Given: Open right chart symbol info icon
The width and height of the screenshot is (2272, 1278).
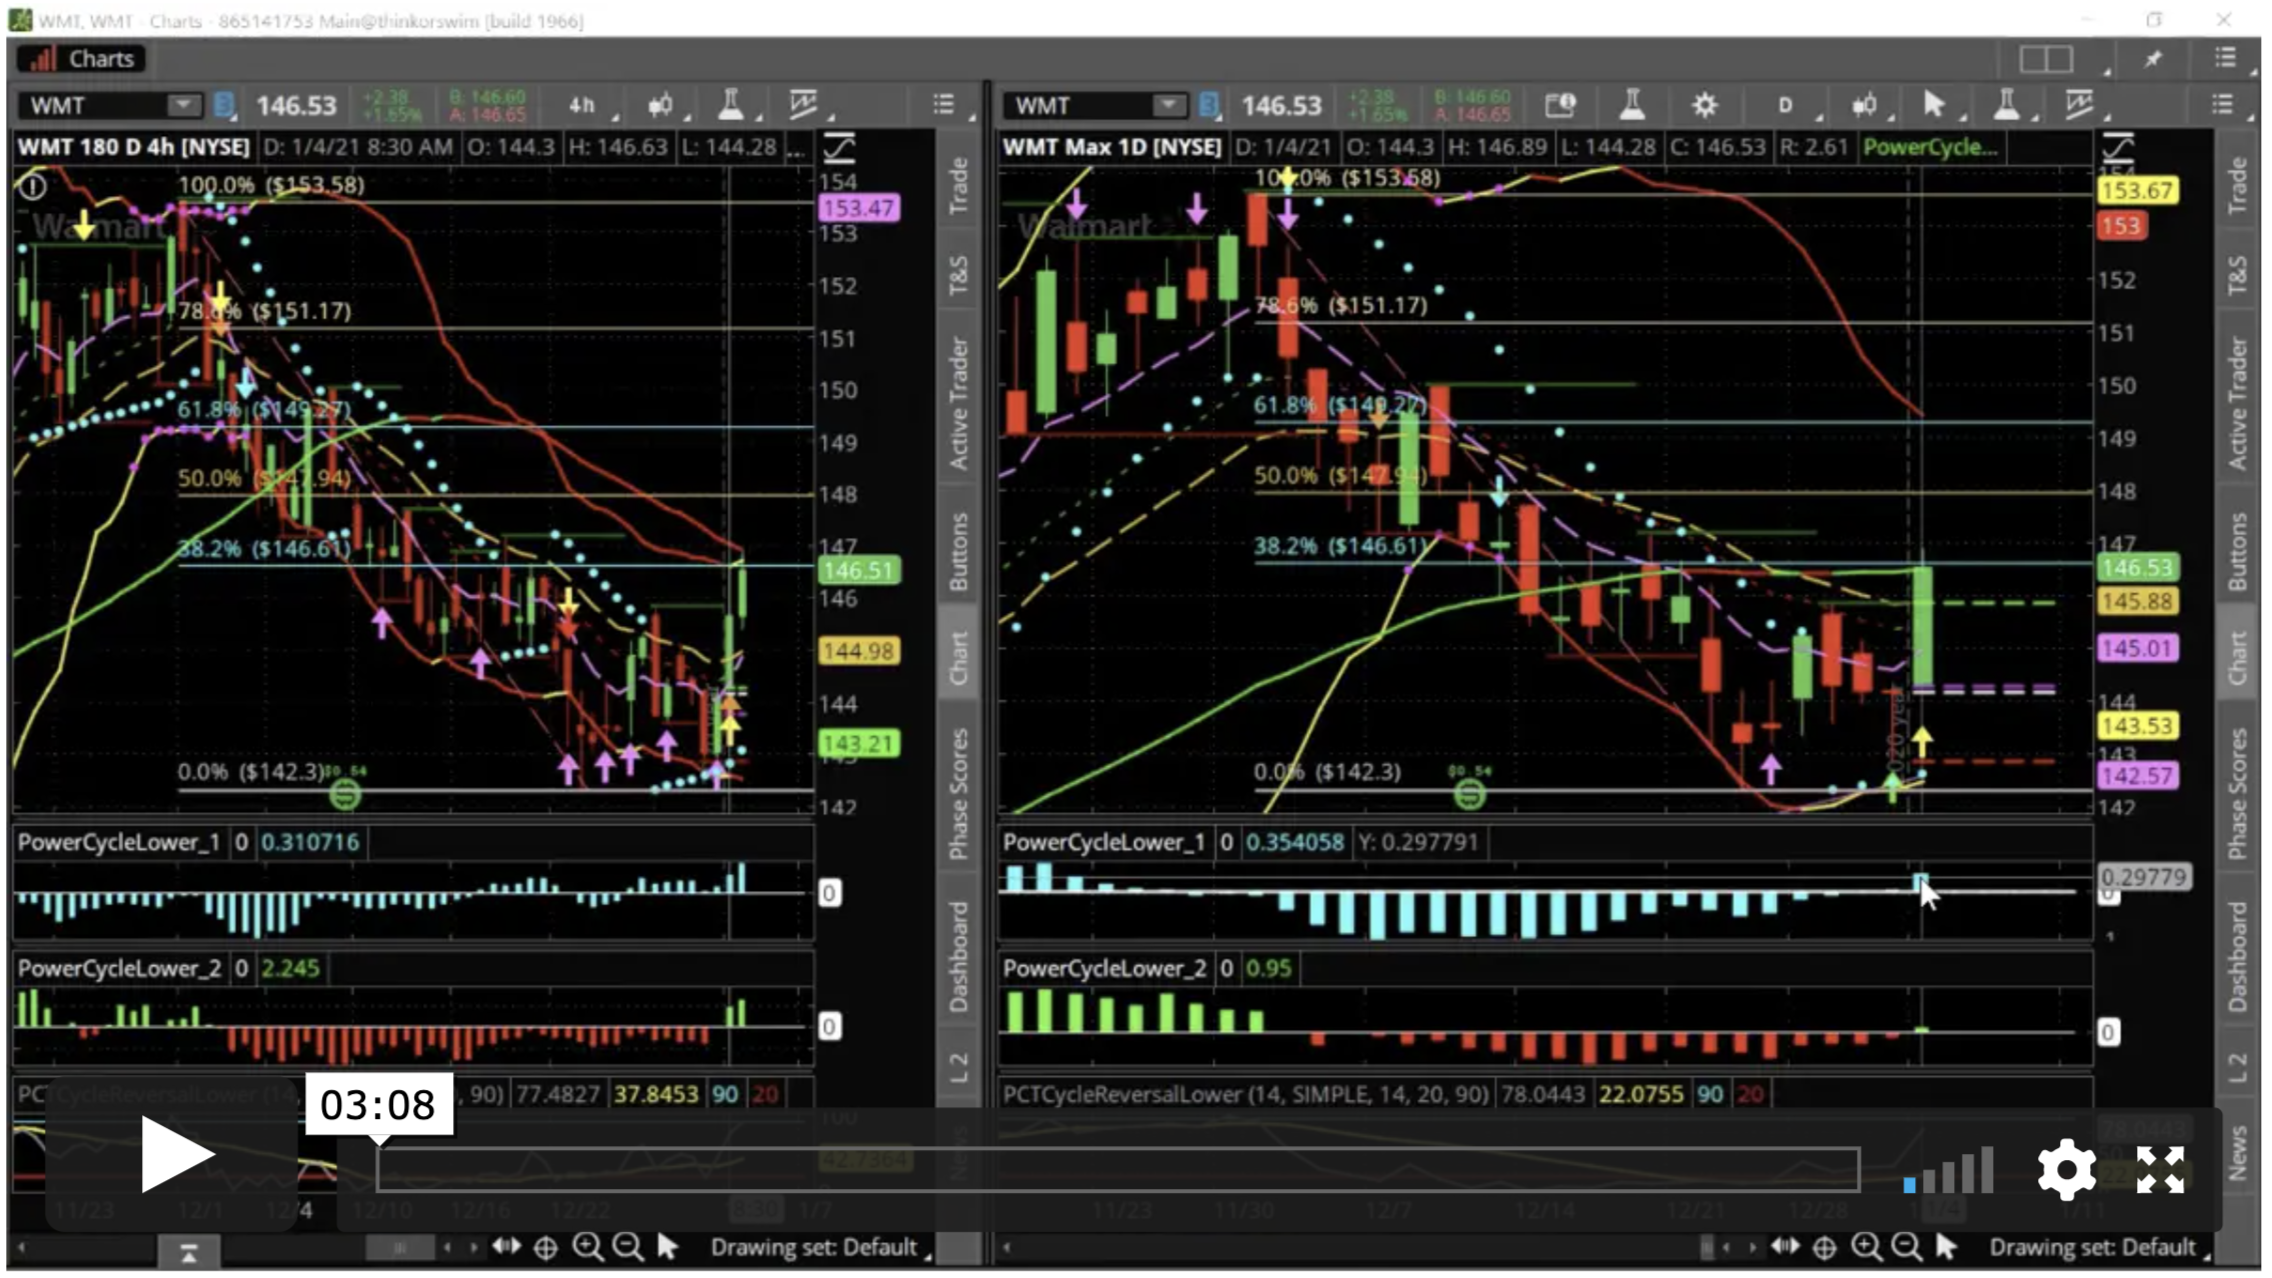Looking at the screenshot, I should coord(1561,105).
